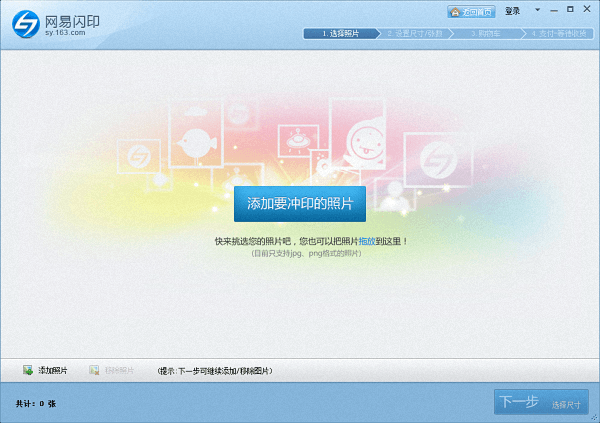Image resolution: width=600 pixels, height=423 pixels.
Task: Click the 返回首页 home button
Action: (470, 11)
